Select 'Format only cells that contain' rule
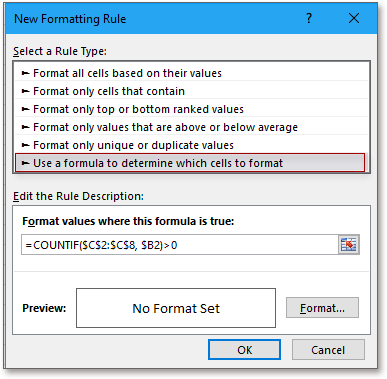 192,91
